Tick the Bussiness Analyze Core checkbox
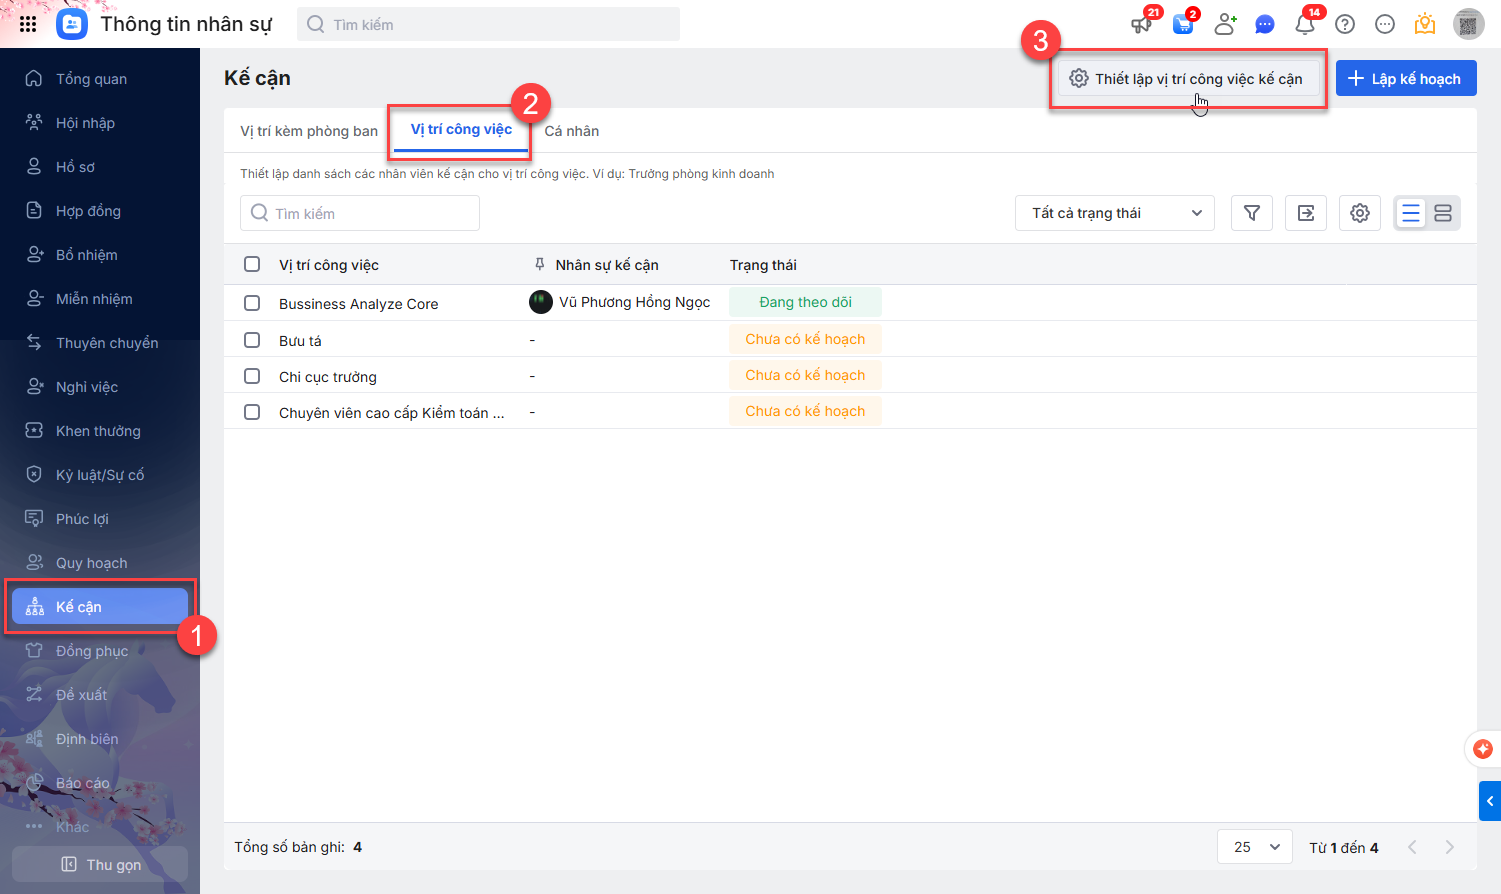This screenshot has width=1501, height=894. click(252, 303)
